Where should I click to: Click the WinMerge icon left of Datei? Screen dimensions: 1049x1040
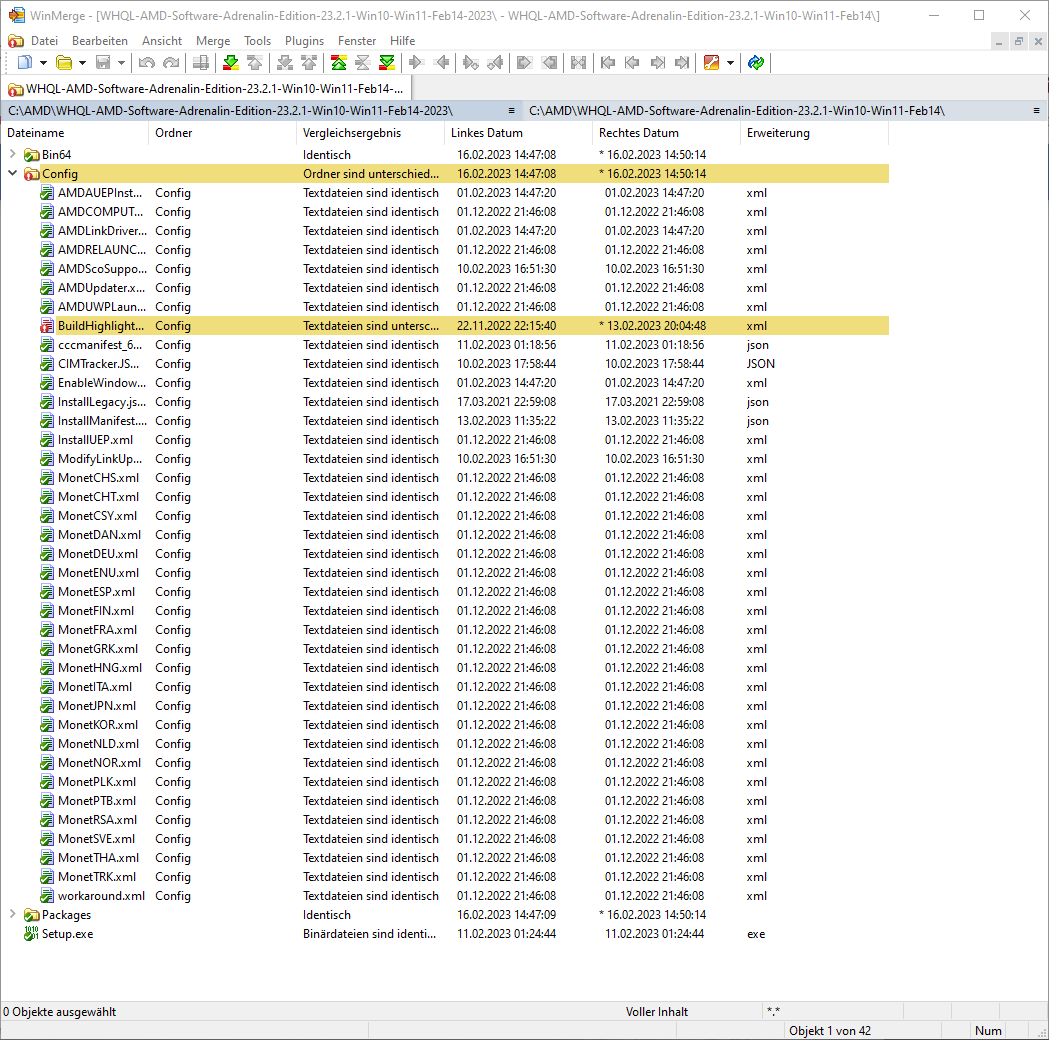pos(15,41)
